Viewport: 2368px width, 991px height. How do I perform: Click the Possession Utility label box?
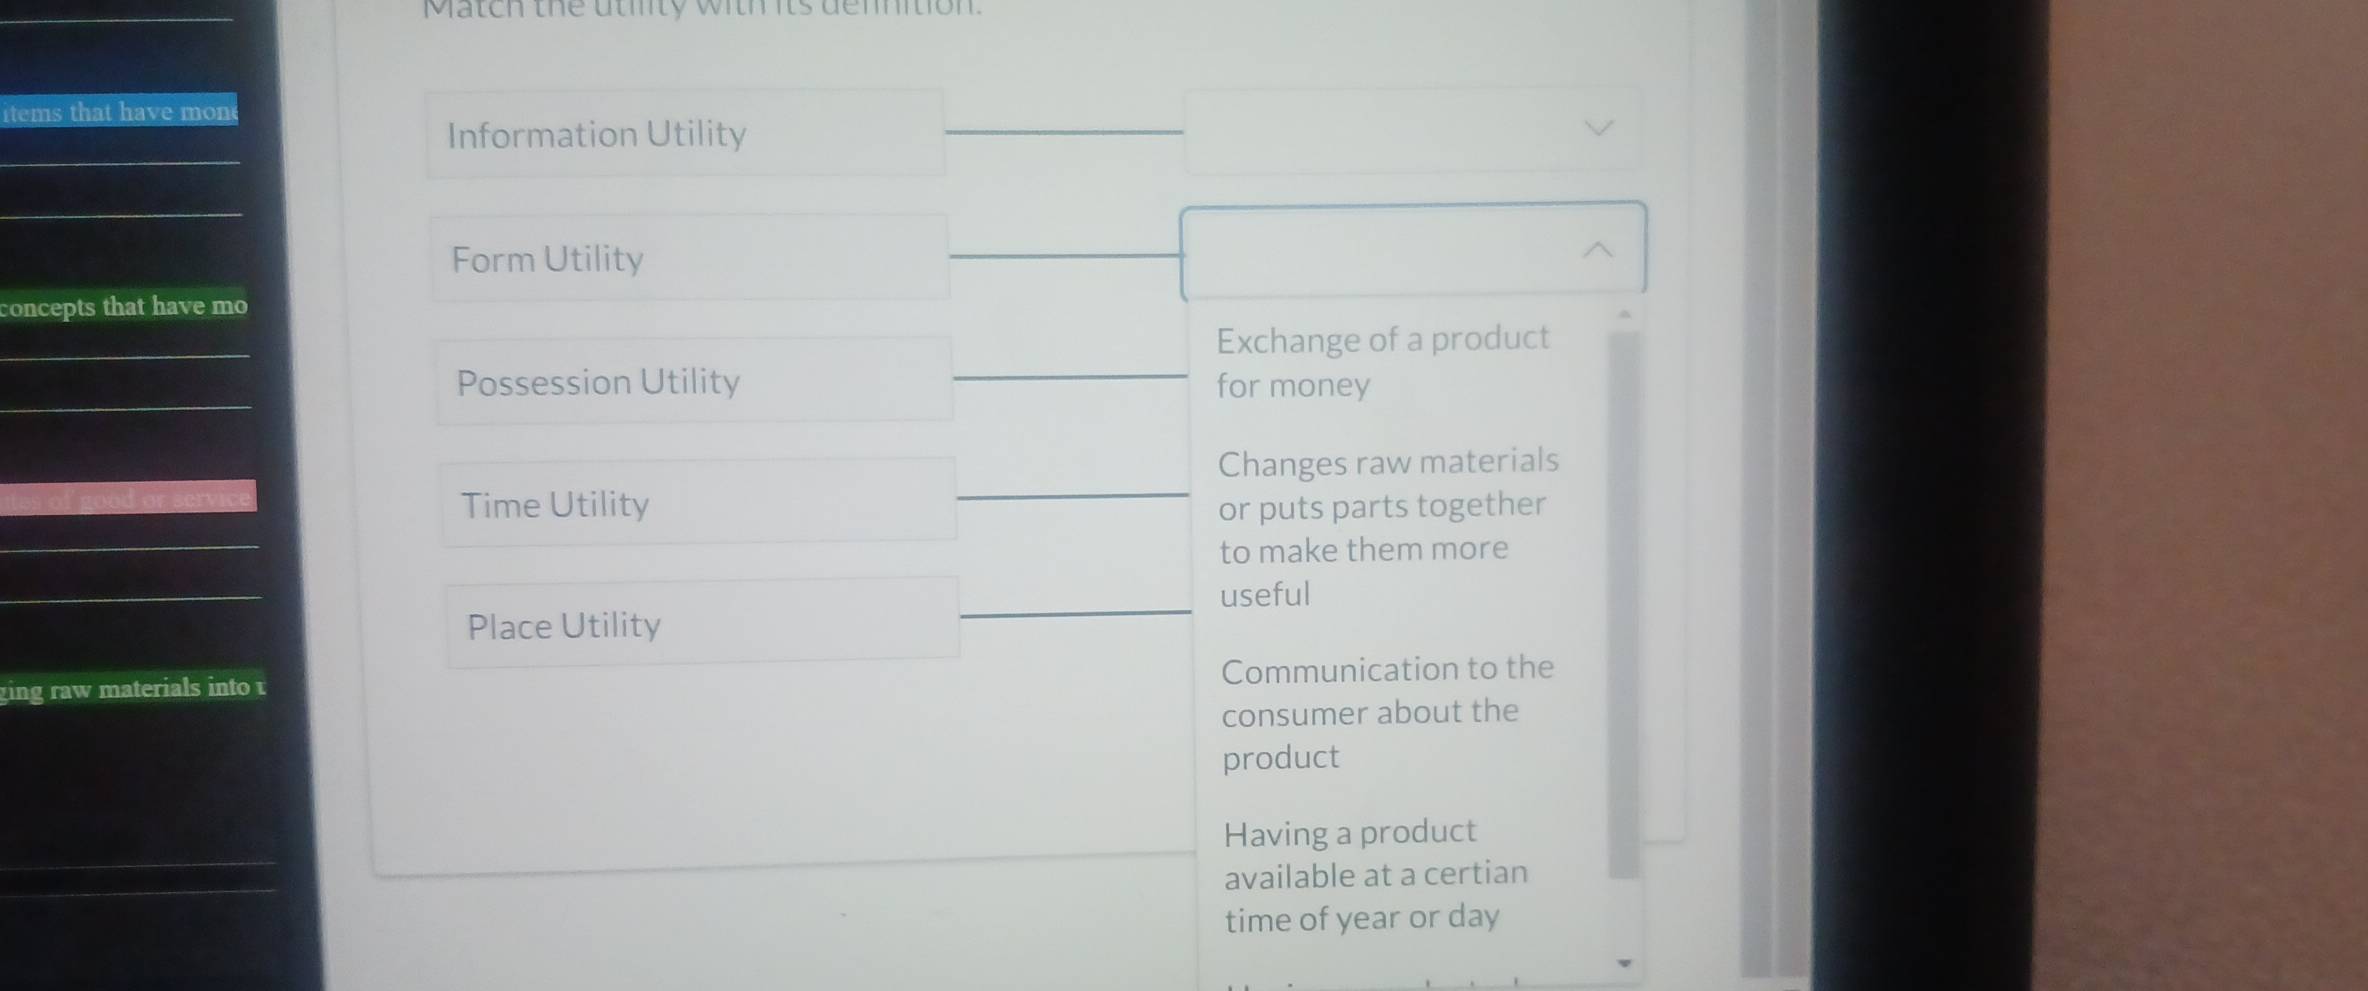pos(695,382)
